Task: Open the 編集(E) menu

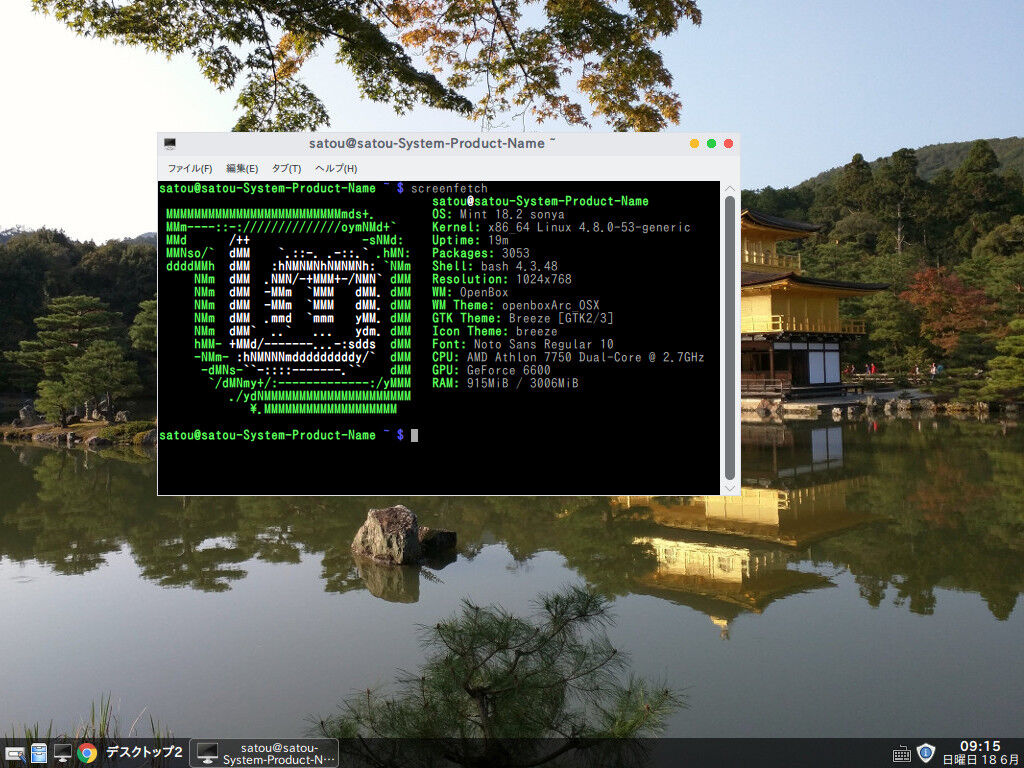Action: 240,167
